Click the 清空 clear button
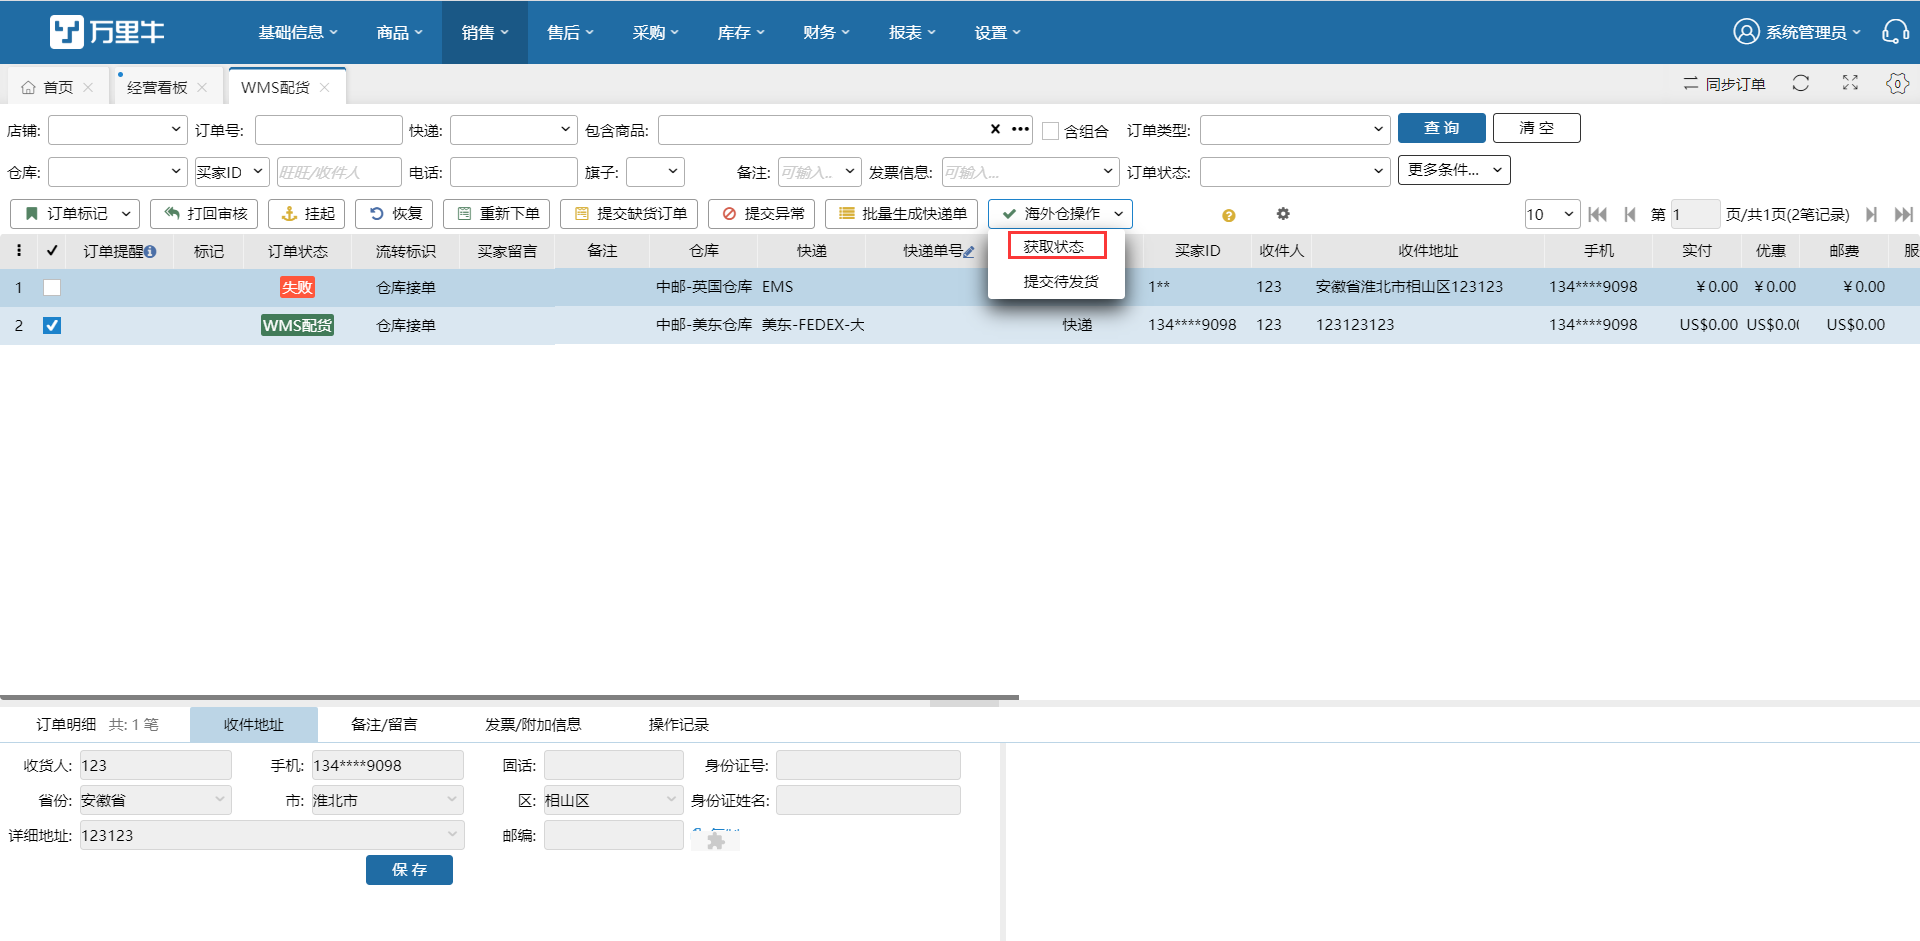The height and width of the screenshot is (941, 1920). 1537,128
